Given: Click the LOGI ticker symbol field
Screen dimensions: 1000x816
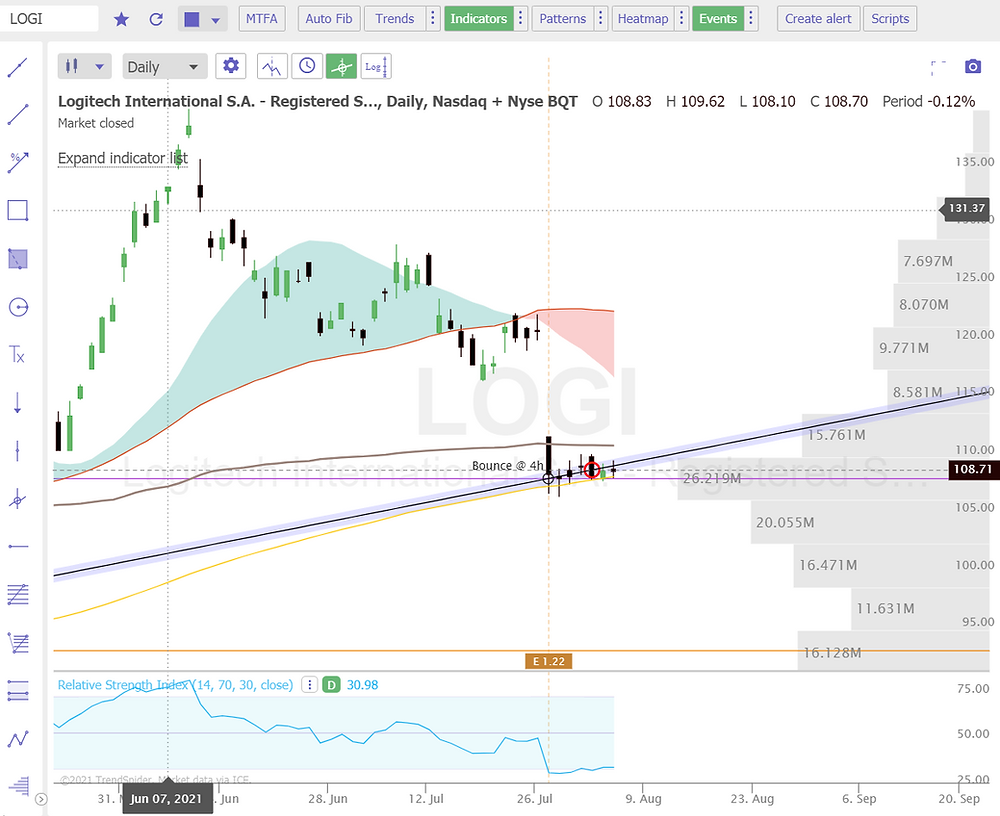Looking at the screenshot, I should tap(49, 19).
